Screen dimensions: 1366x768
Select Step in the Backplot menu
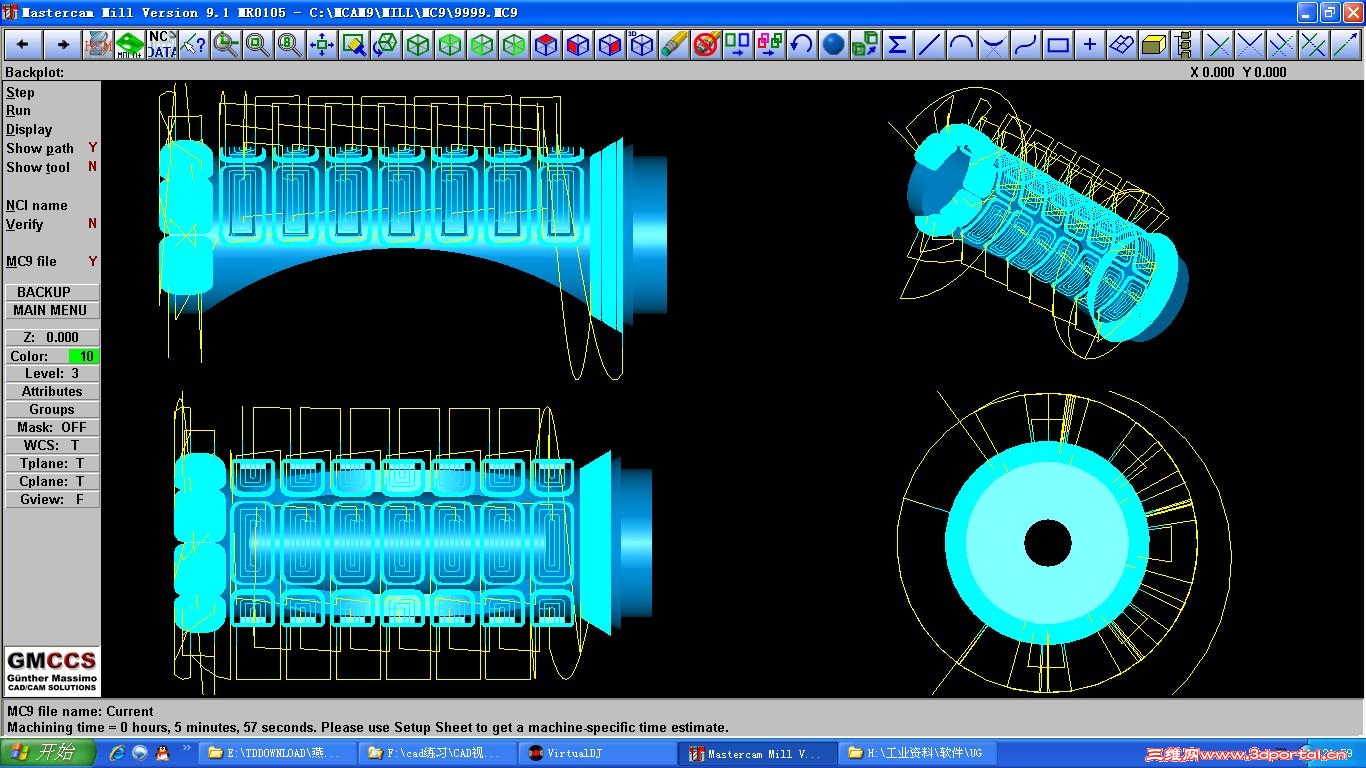coord(20,92)
